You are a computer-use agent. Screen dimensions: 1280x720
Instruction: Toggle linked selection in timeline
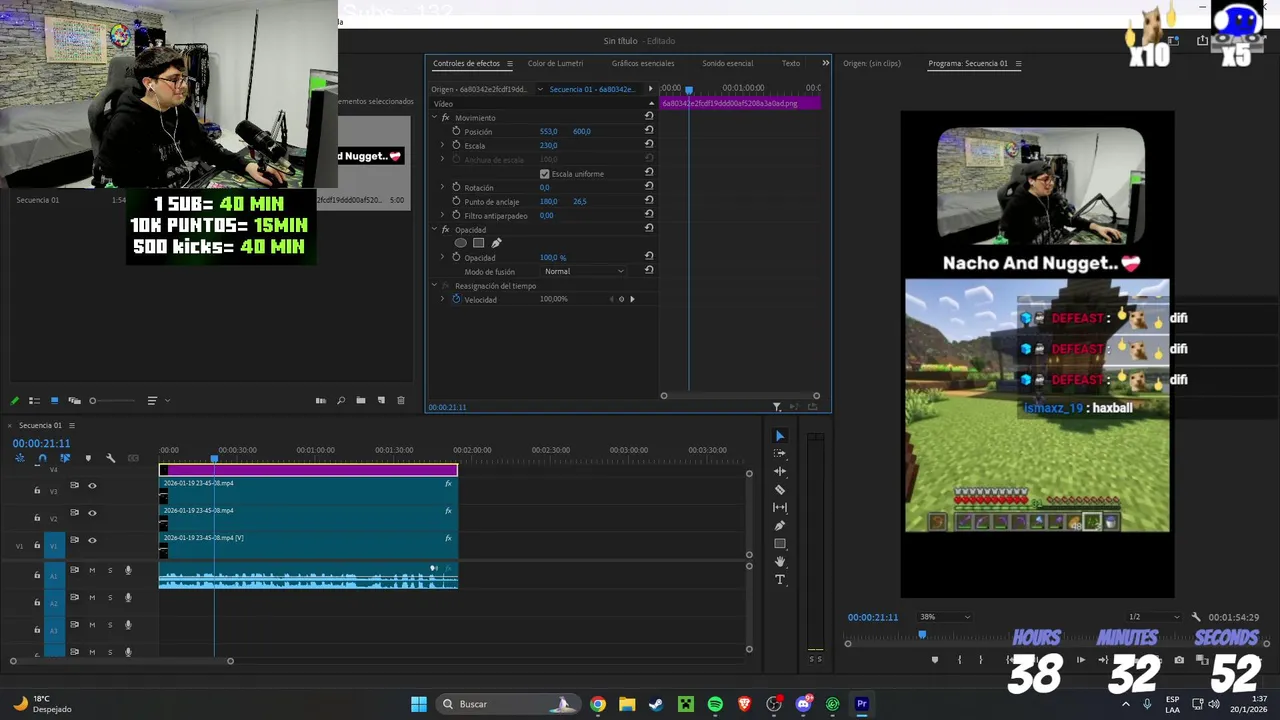click(65, 458)
